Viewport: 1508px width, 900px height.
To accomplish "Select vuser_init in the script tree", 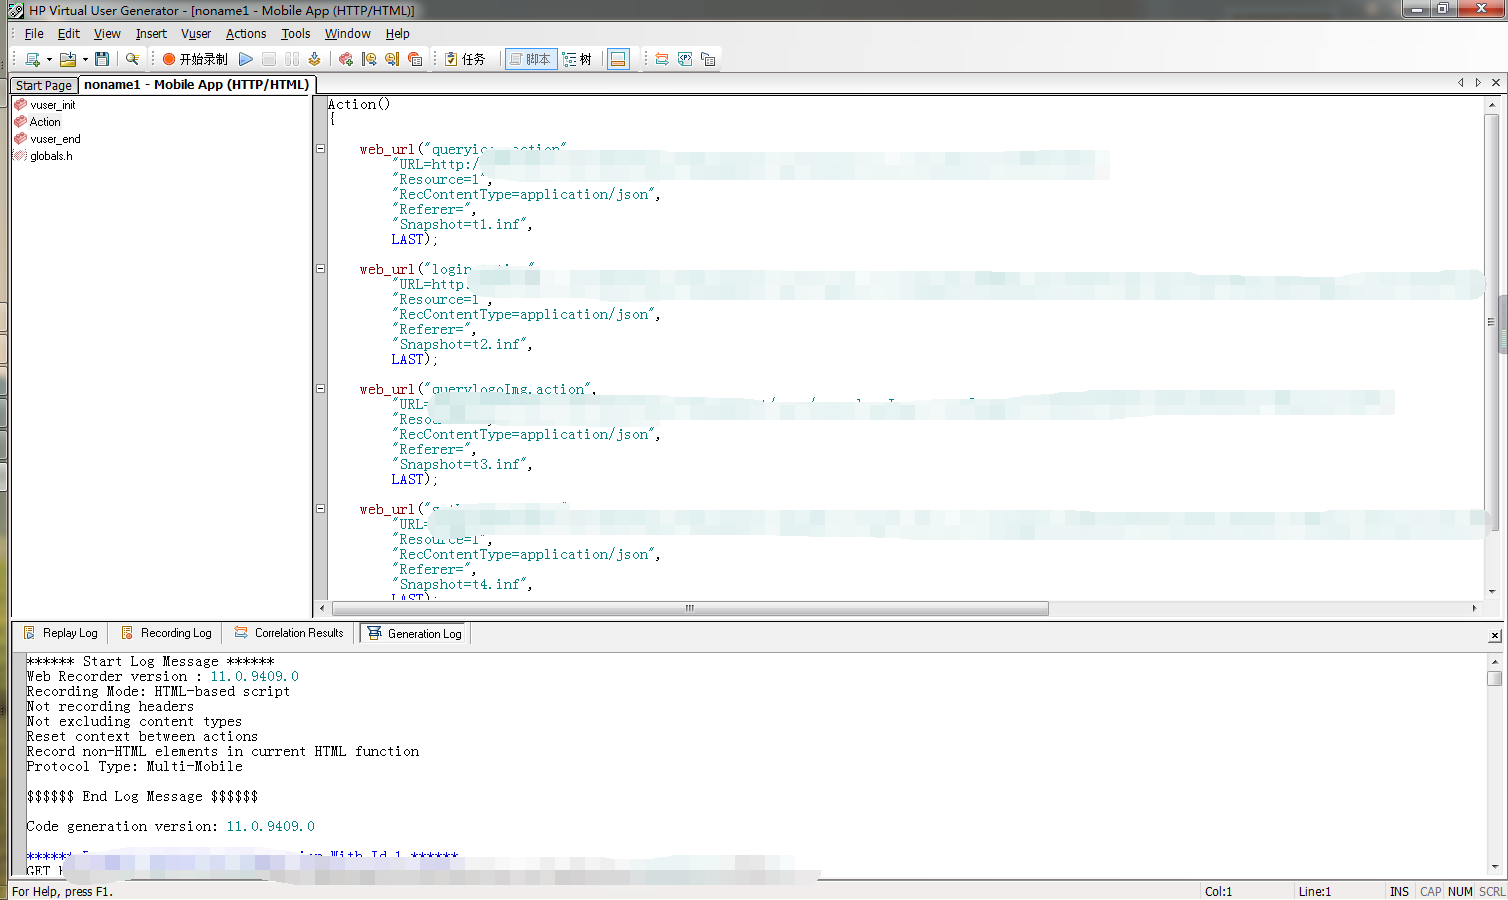I will tap(52, 105).
